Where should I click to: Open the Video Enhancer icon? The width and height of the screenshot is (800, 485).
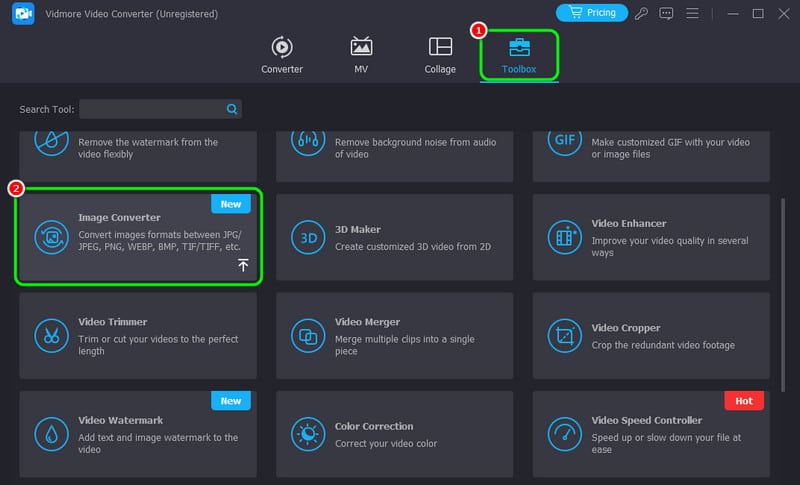(563, 237)
